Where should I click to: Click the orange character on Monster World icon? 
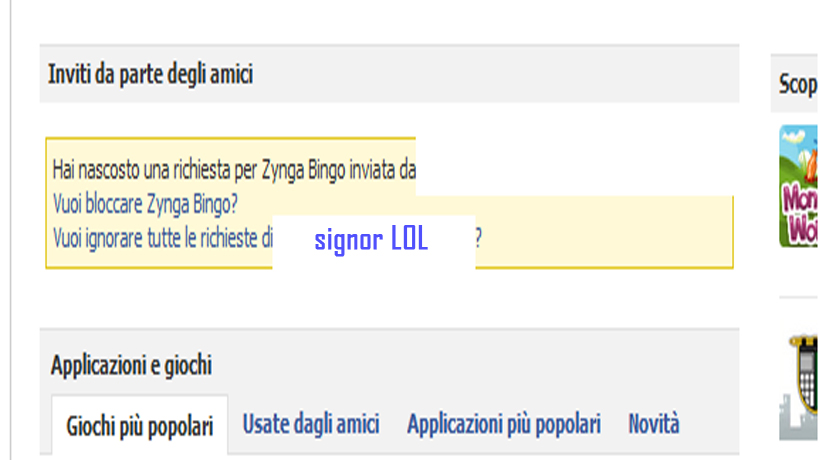(812, 166)
